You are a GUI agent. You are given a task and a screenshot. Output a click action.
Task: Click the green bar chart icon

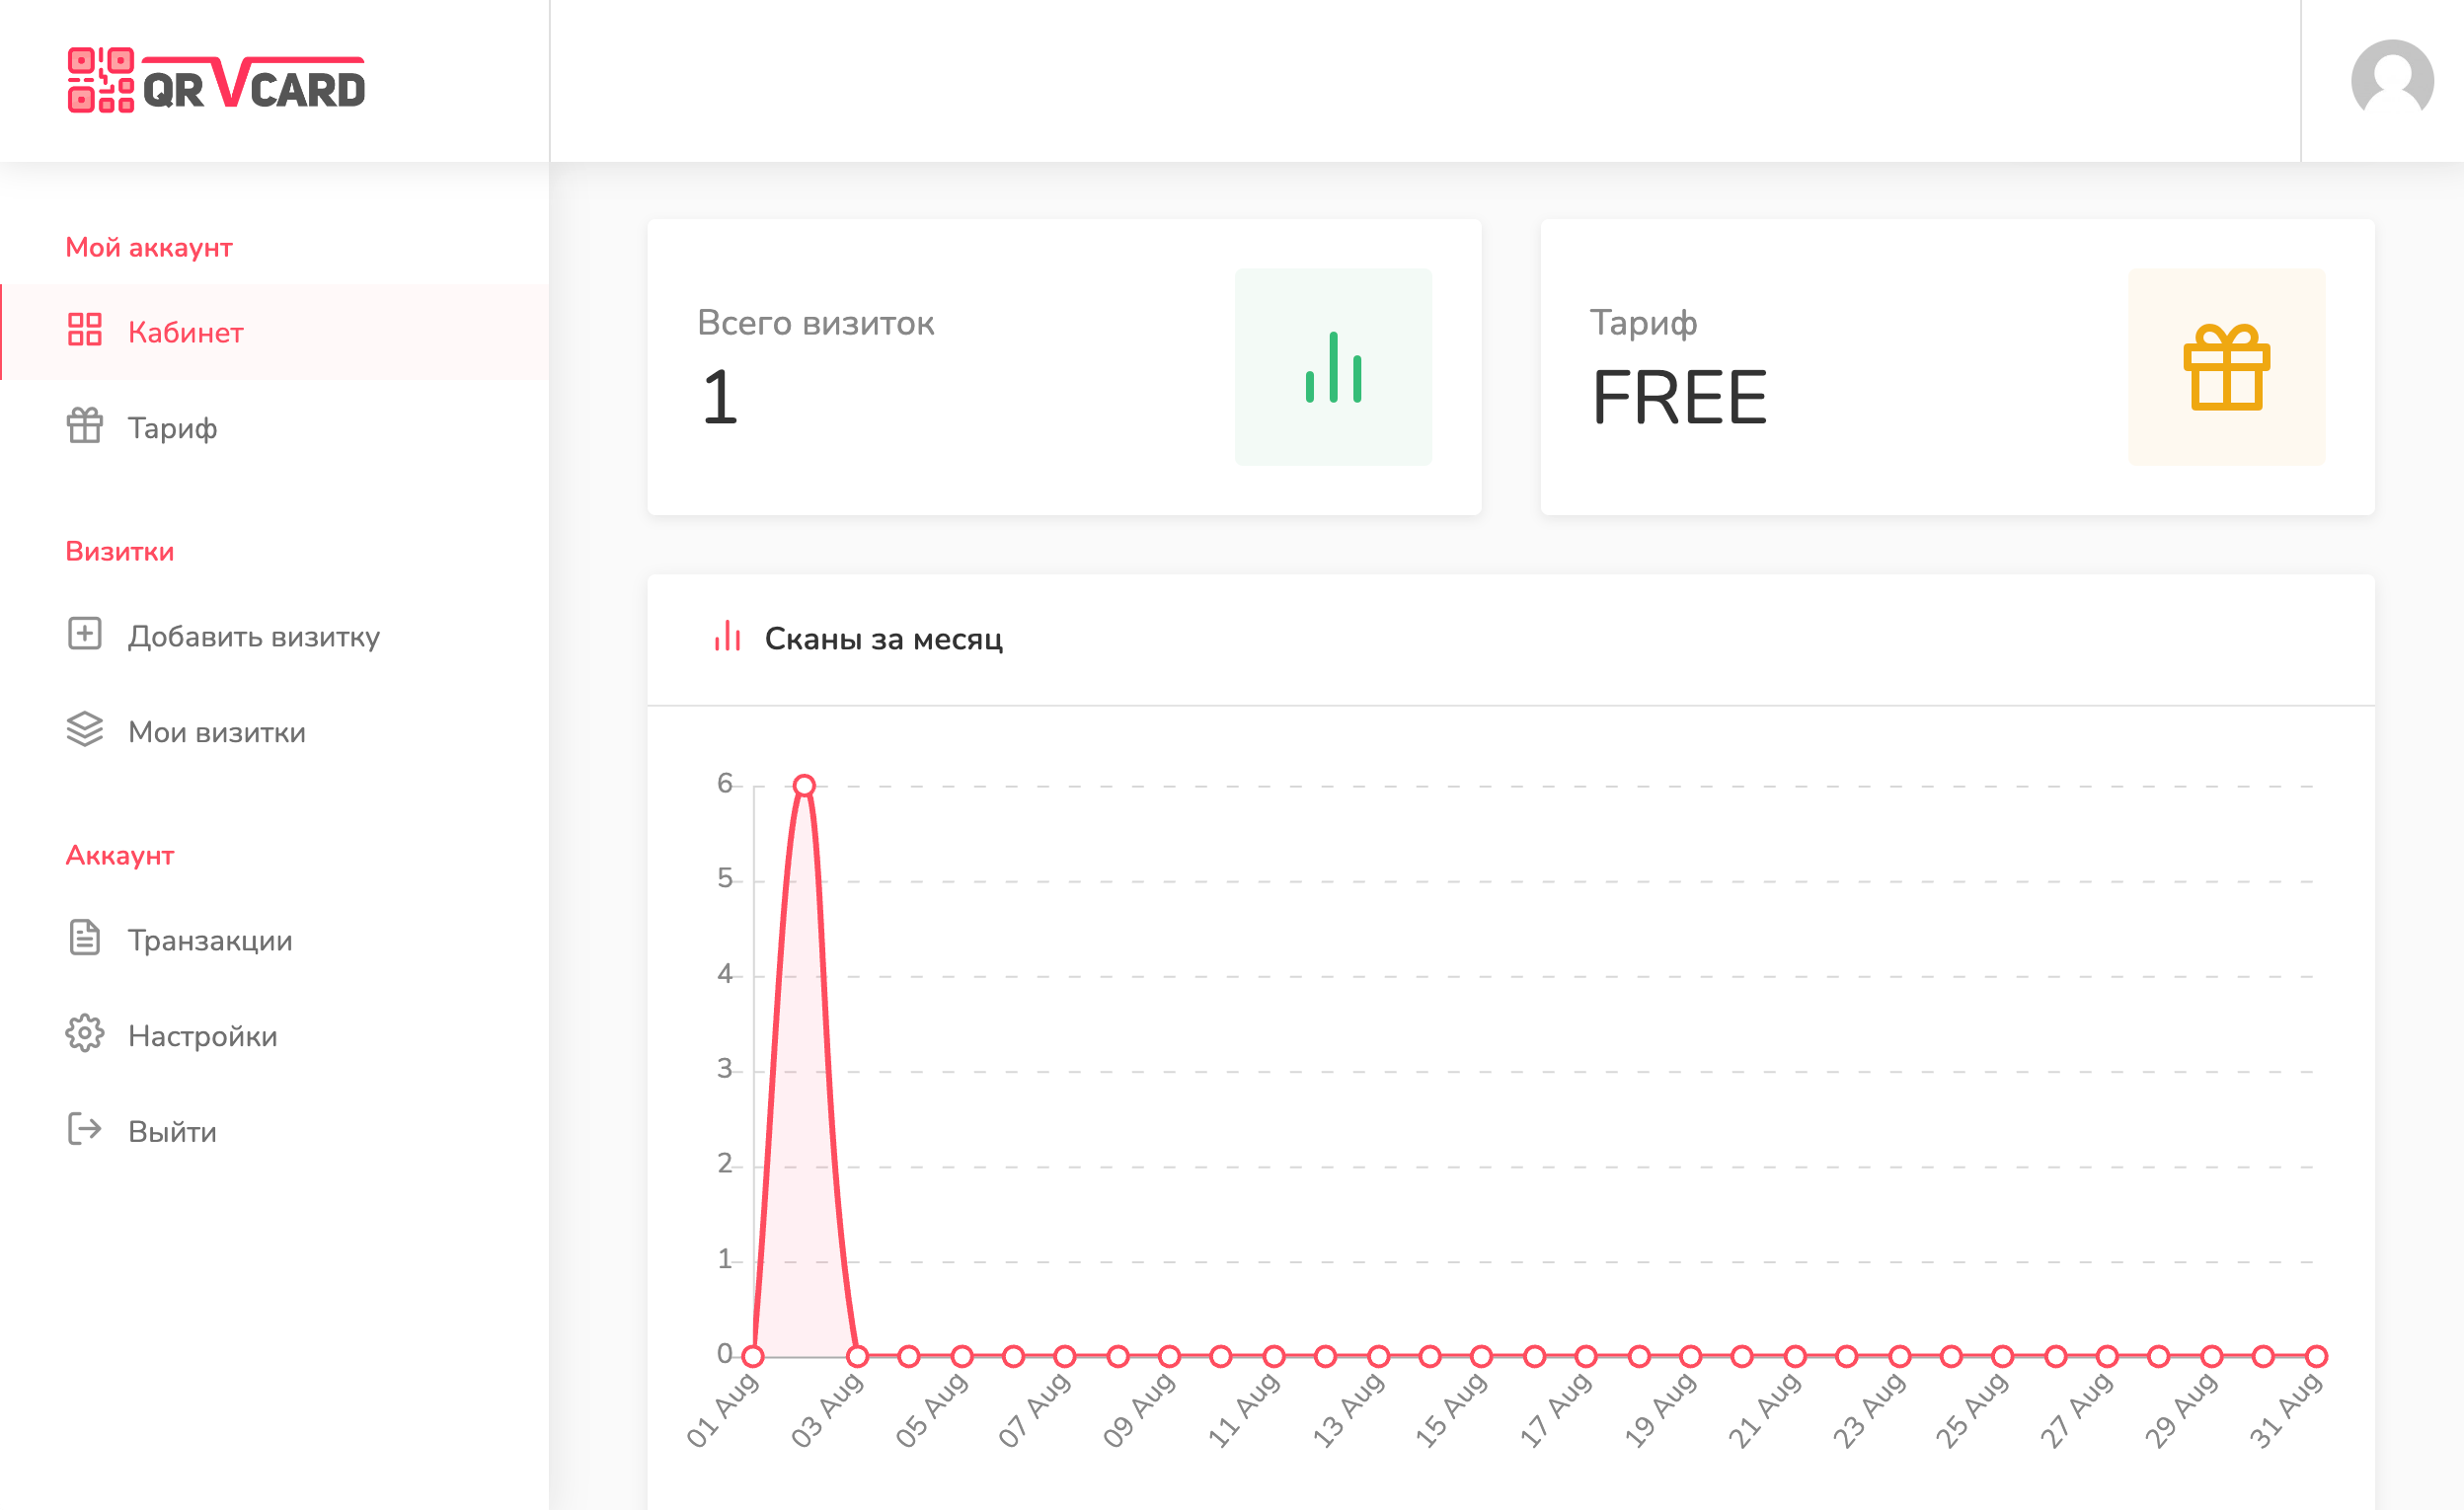click(1332, 367)
